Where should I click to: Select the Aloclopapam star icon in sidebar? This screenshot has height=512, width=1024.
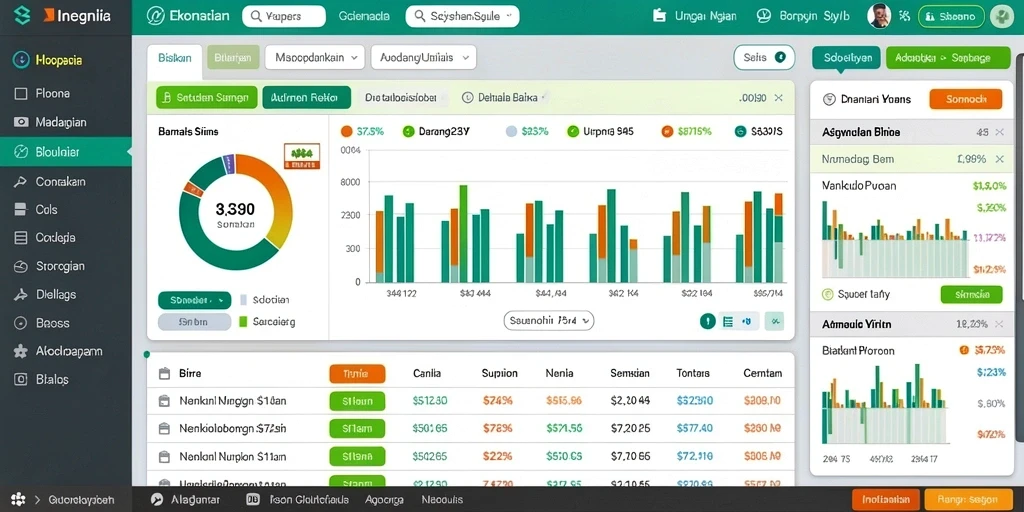(x=21, y=351)
